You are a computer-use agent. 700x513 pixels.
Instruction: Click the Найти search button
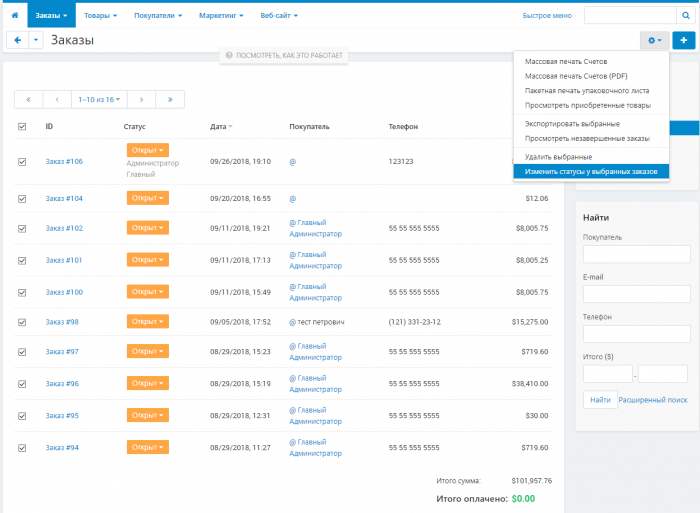tap(600, 400)
